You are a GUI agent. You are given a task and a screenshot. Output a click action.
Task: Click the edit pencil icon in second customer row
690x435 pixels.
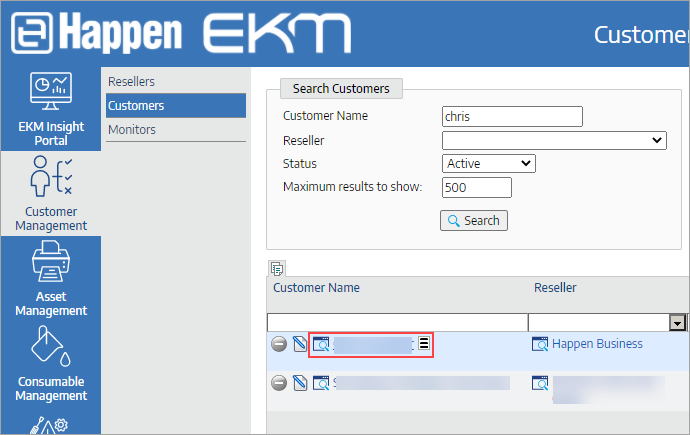click(x=300, y=383)
